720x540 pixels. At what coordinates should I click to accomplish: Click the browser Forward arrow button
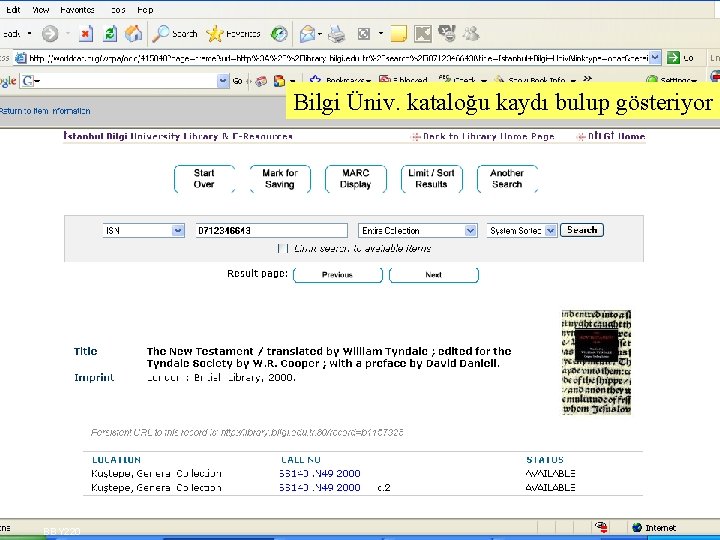point(50,34)
